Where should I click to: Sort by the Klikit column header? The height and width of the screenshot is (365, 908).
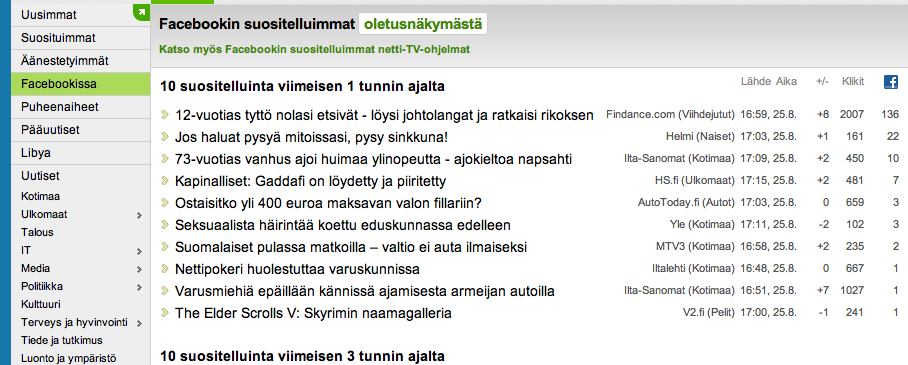pos(853,82)
